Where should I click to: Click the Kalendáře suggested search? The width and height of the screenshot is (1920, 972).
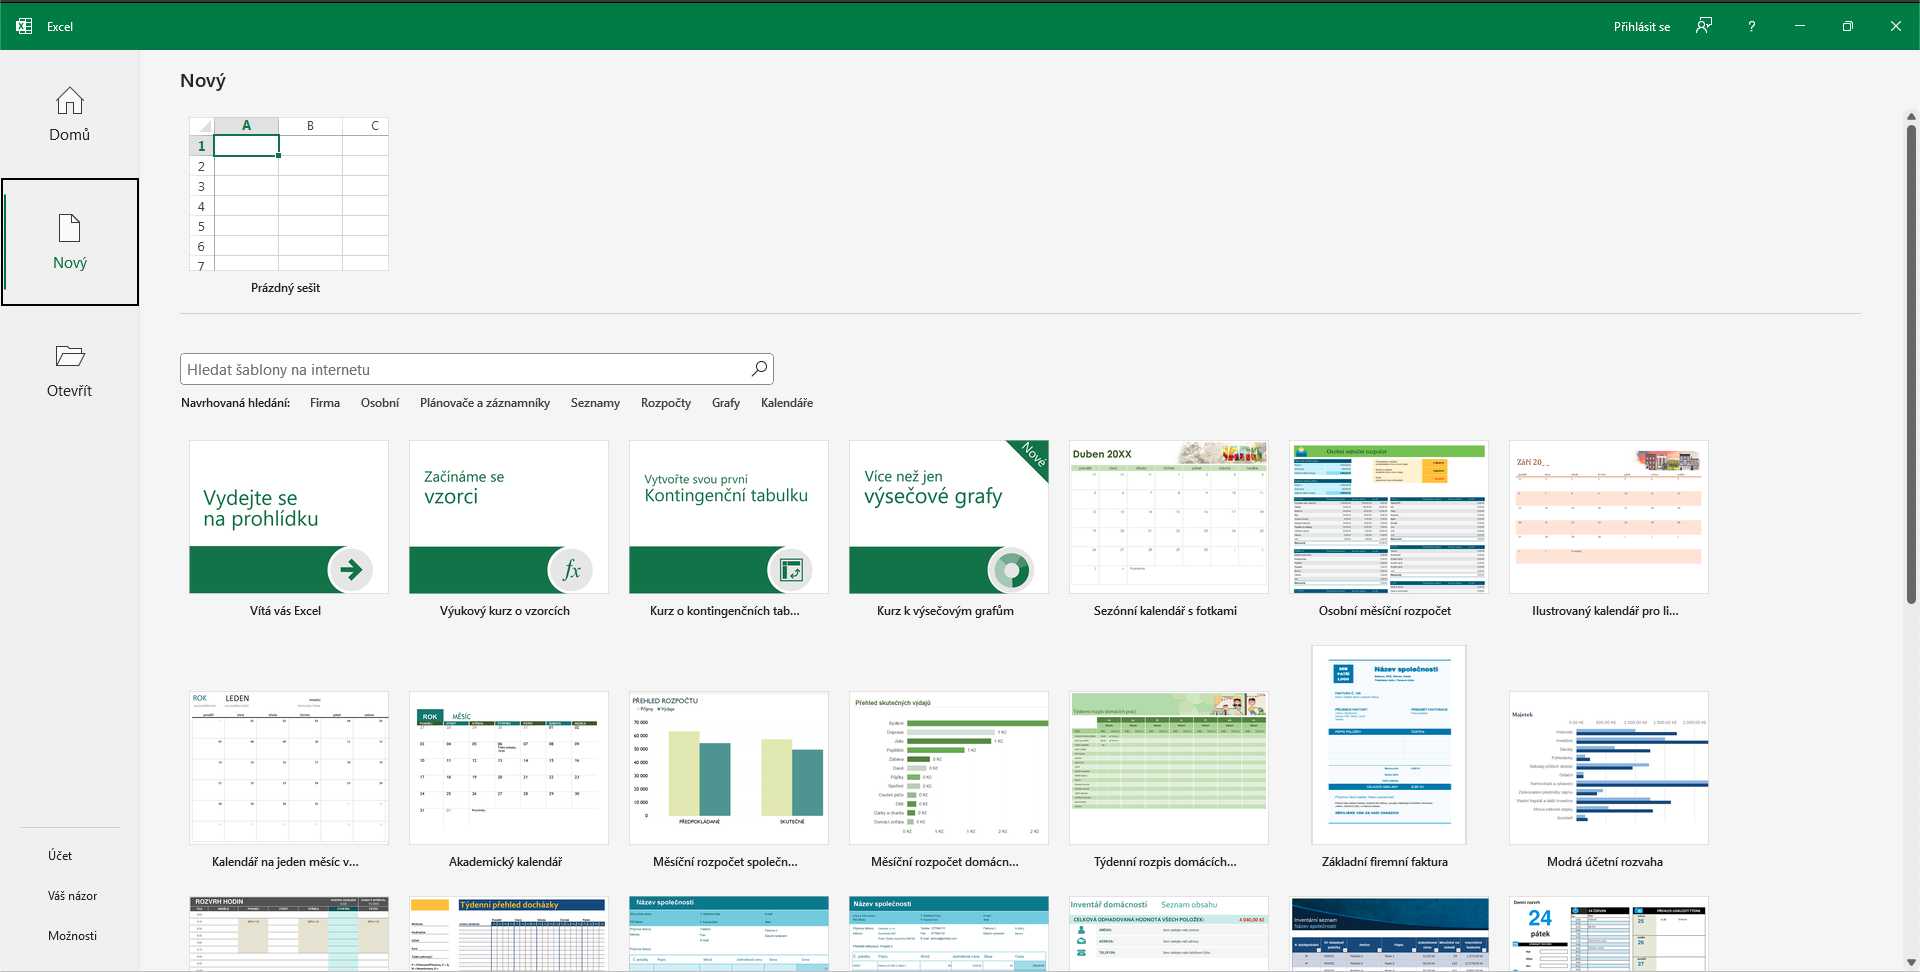pyautogui.click(x=787, y=403)
